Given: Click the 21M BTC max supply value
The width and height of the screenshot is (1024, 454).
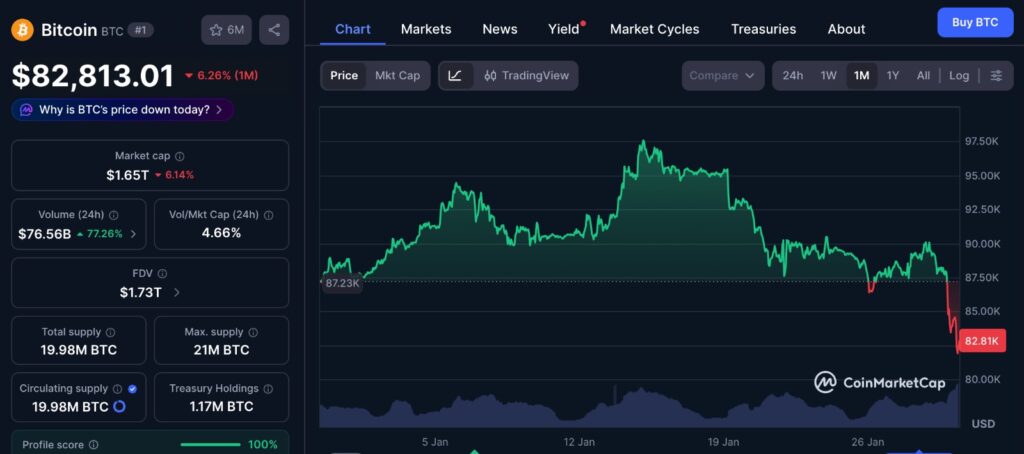Looking at the screenshot, I should point(221,350).
